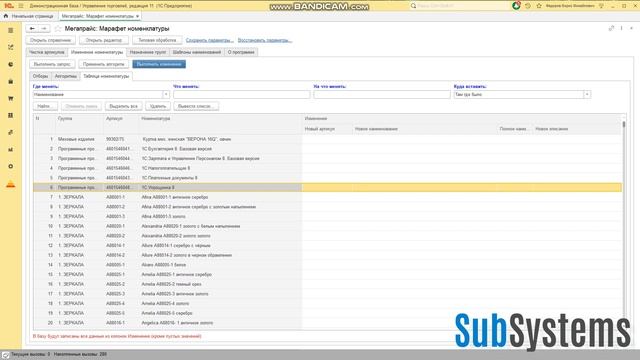The image size is (640, 360).
Task: Click the Удалить button
Action: (x=158, y=106)
